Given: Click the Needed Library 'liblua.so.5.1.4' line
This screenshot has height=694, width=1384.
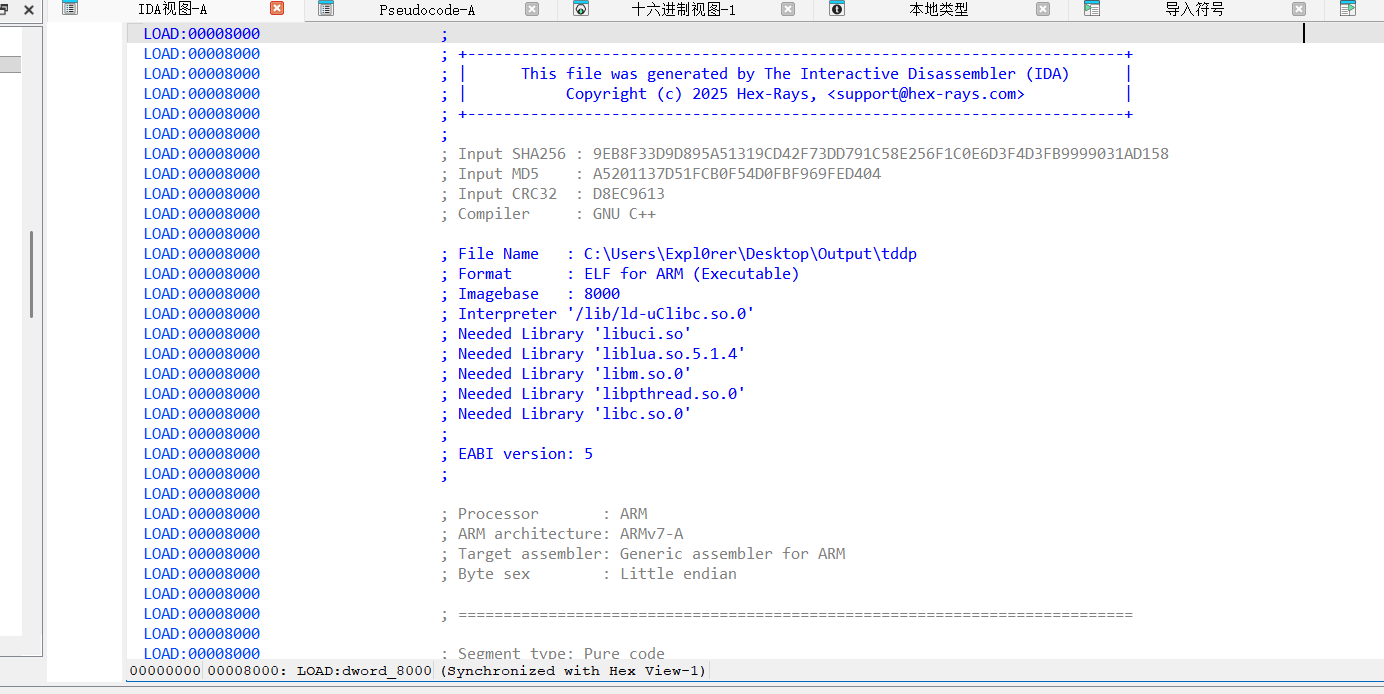Looking at the screenshot, I should pos(593,354).
